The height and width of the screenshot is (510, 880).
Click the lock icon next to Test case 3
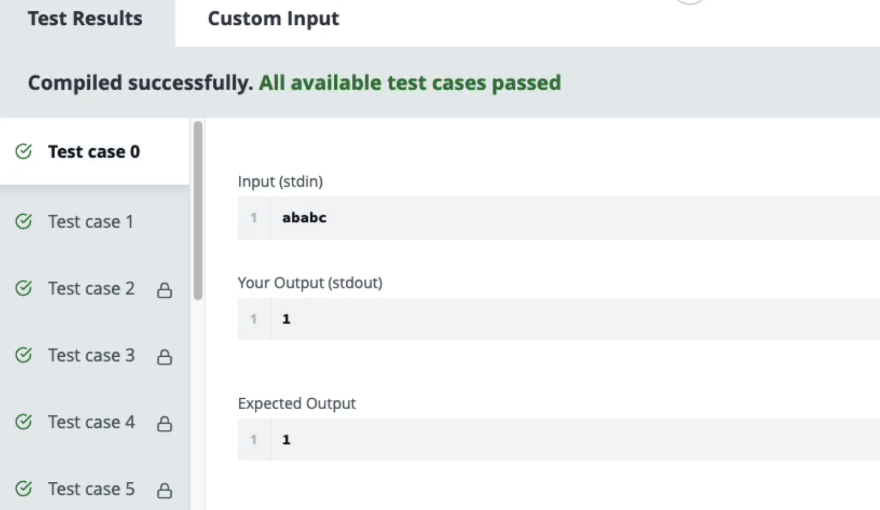pos(164,357)
